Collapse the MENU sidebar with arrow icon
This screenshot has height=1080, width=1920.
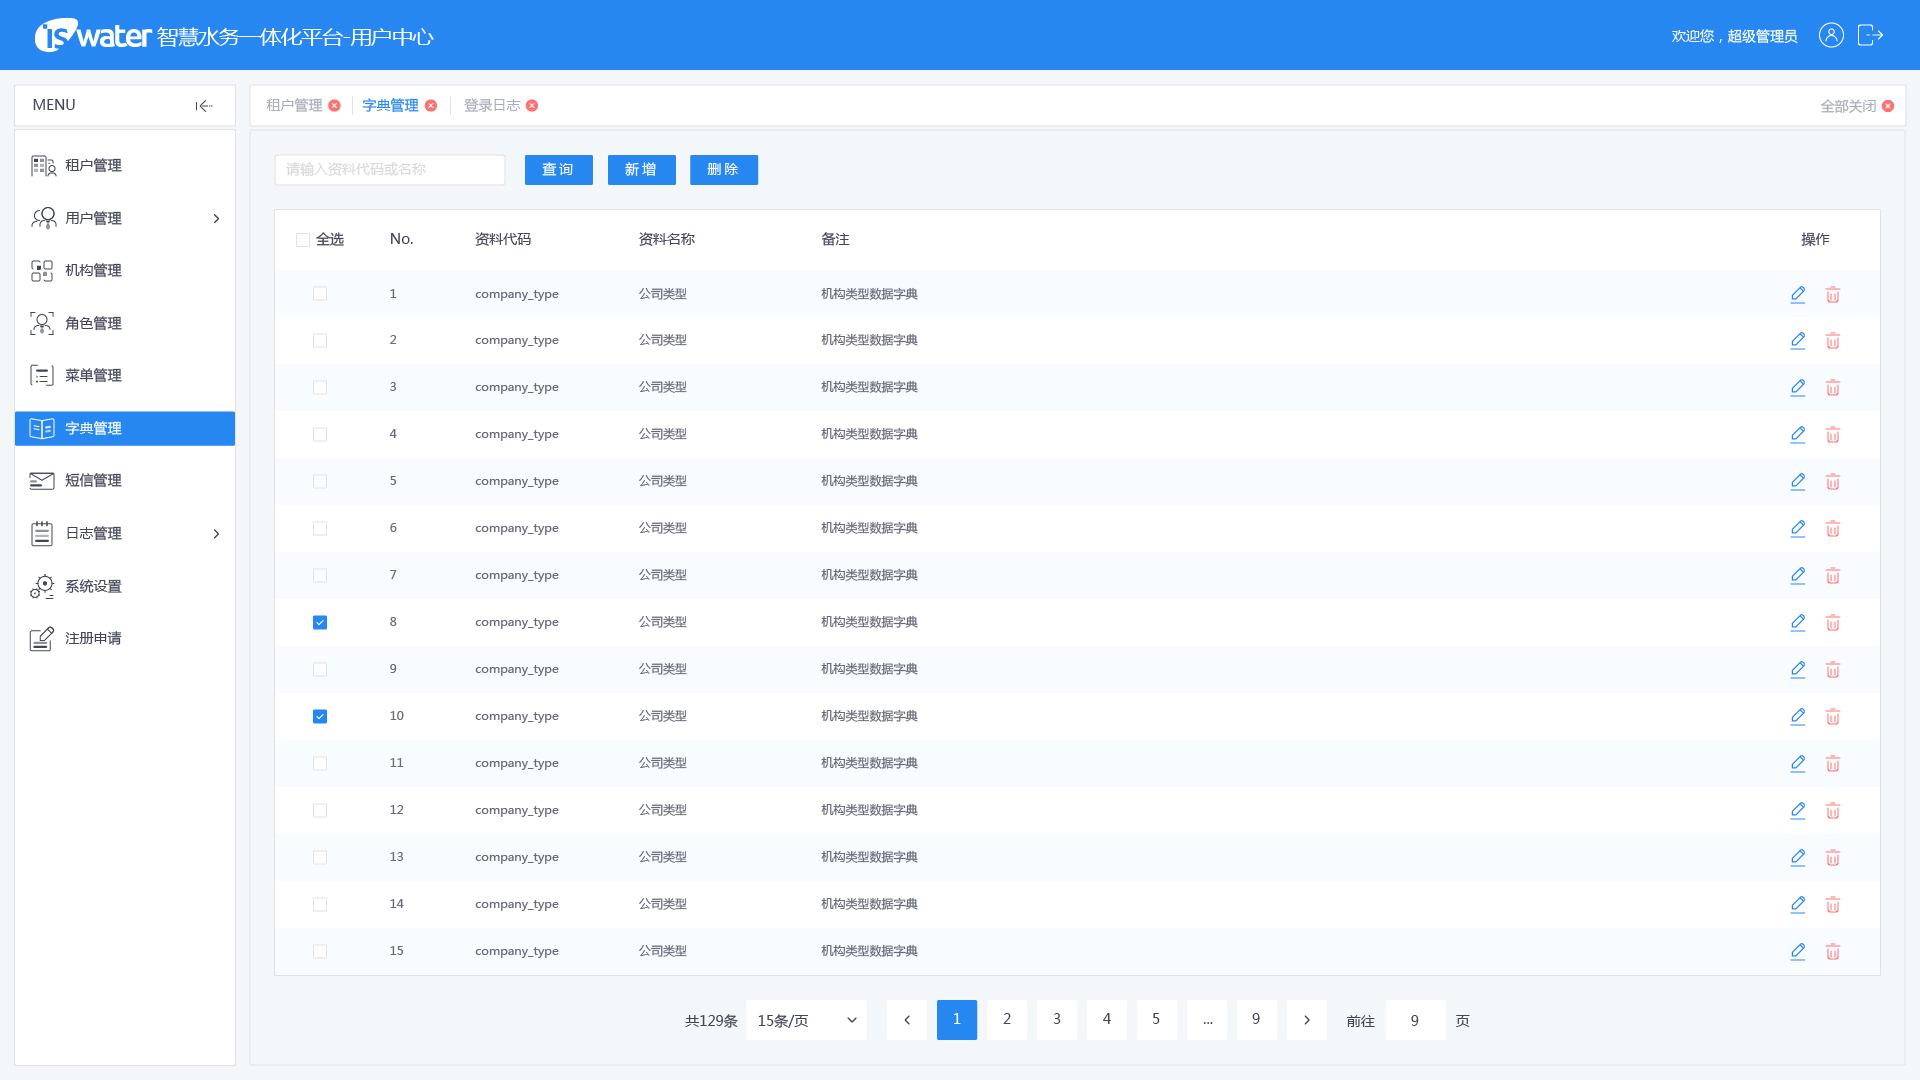click(x=204, y=106)
